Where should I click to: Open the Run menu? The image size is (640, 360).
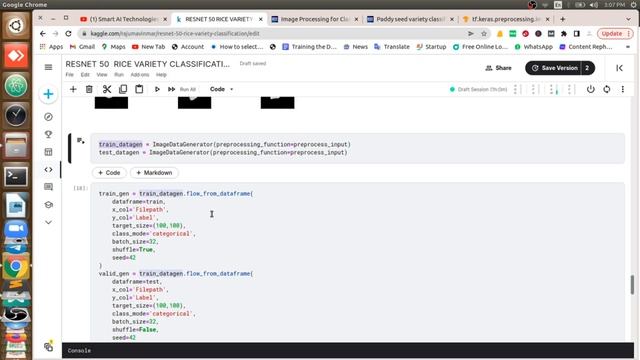(119, 75)
